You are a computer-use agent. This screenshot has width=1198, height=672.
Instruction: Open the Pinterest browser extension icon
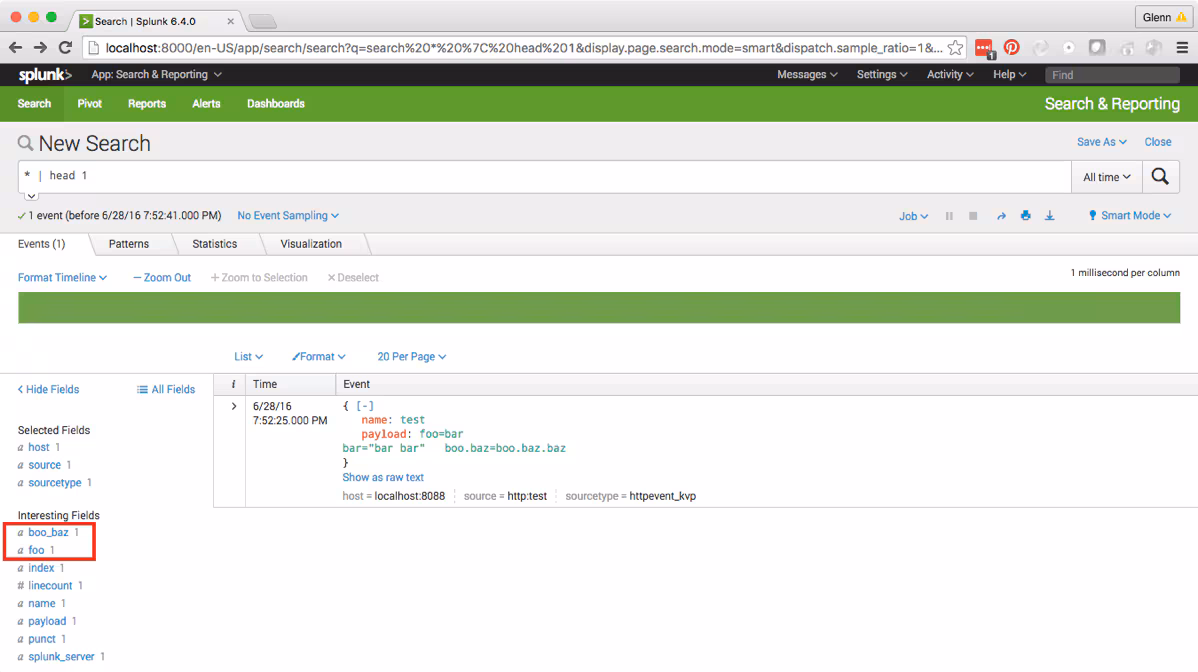(1011, 47)
